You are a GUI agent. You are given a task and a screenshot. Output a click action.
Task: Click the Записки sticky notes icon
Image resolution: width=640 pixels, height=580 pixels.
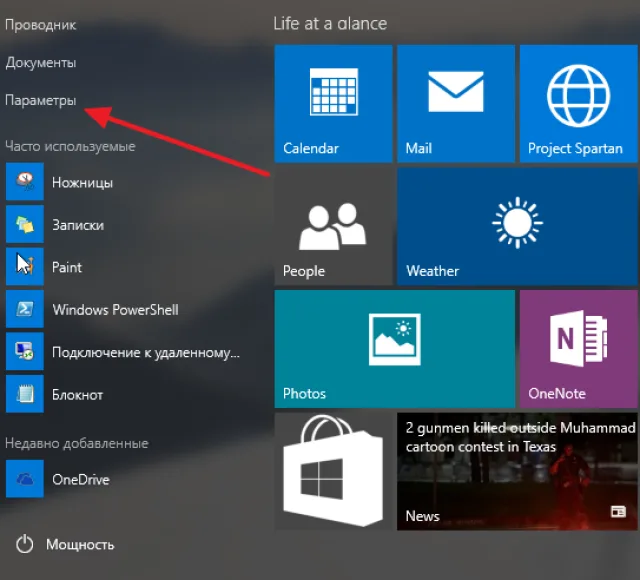click(24, 224)
